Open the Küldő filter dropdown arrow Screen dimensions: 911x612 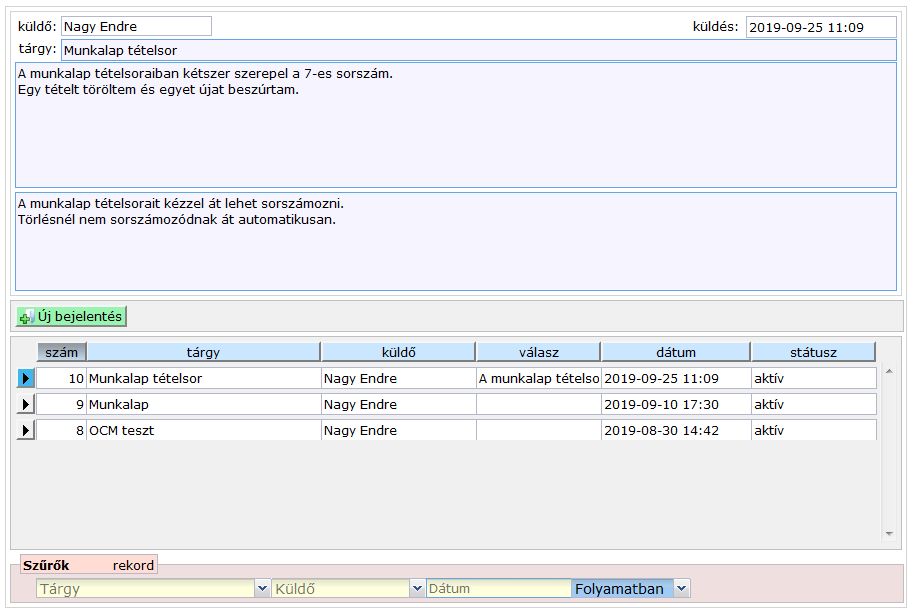[417, 589]
